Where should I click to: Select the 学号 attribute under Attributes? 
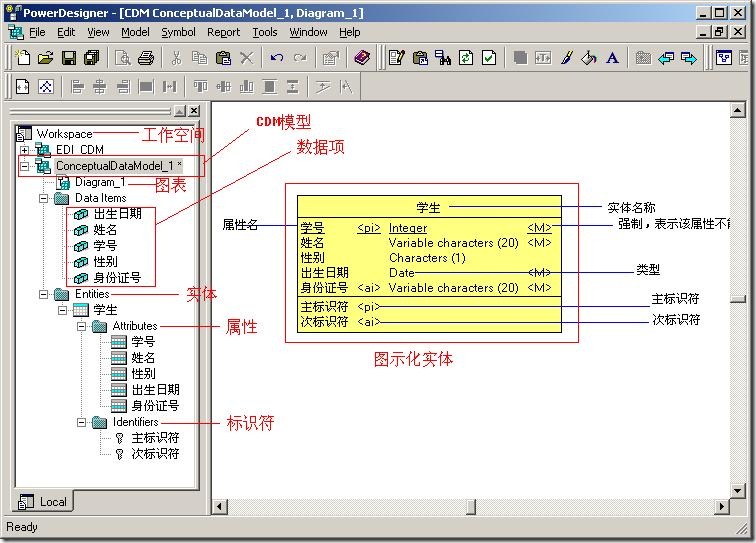(143, 342)
